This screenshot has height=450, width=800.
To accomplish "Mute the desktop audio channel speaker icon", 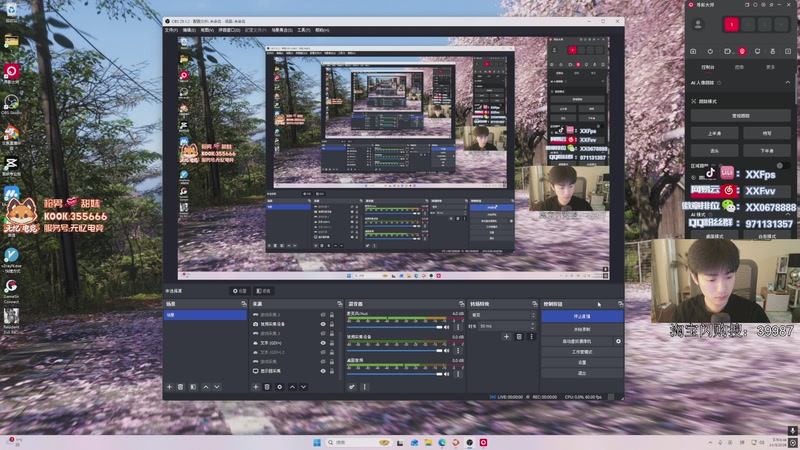I will tap(447, 374).
